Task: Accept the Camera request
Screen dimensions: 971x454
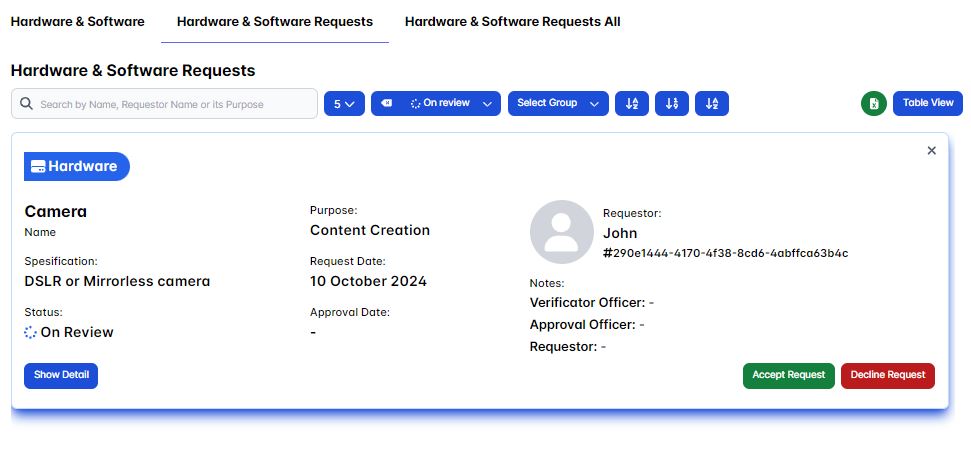Action: click(788, 375)
